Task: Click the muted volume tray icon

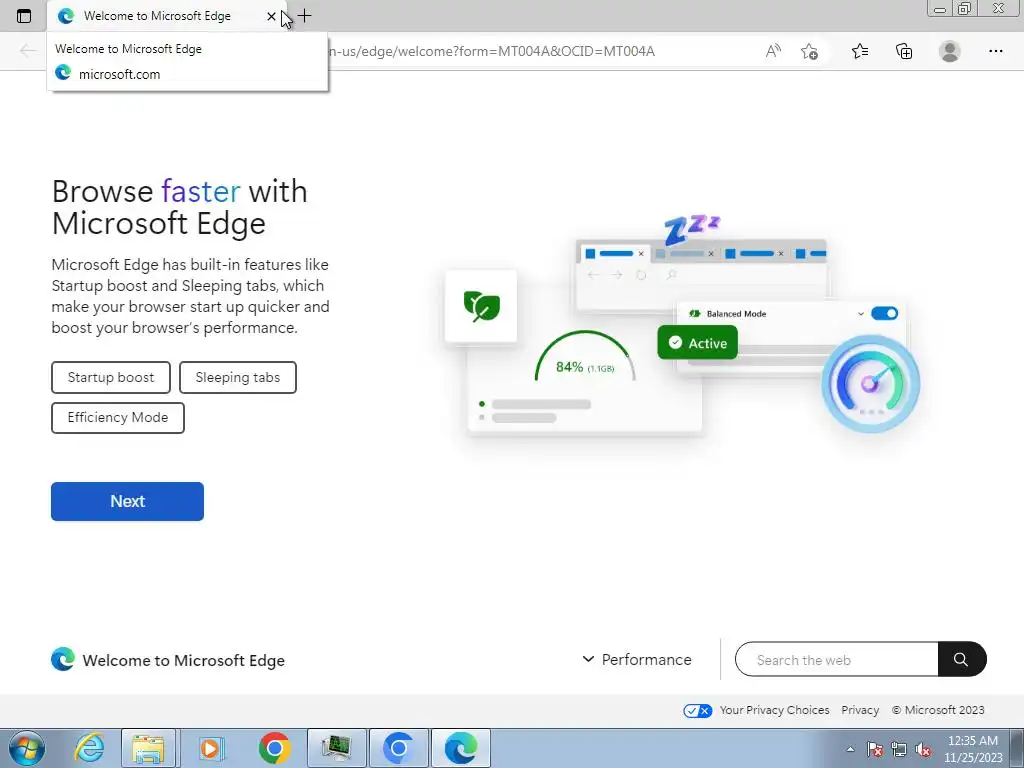Action: 923,749
